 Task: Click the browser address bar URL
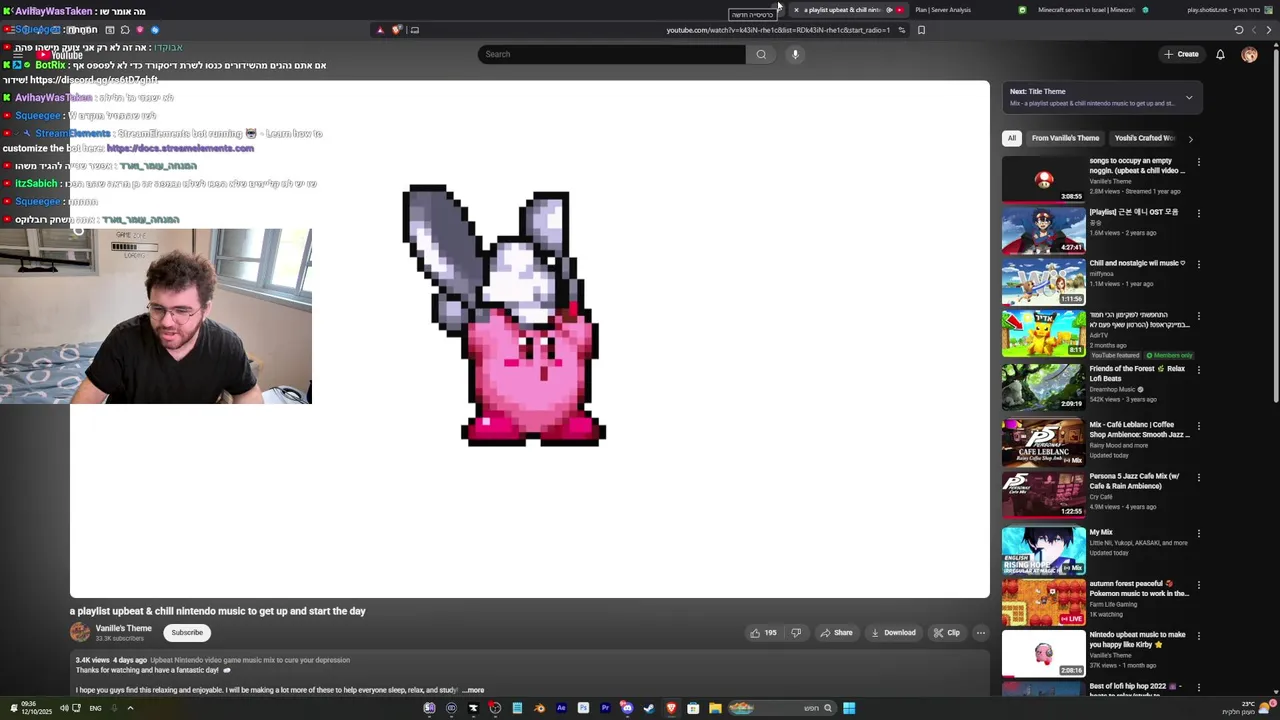tap(778, 30)
